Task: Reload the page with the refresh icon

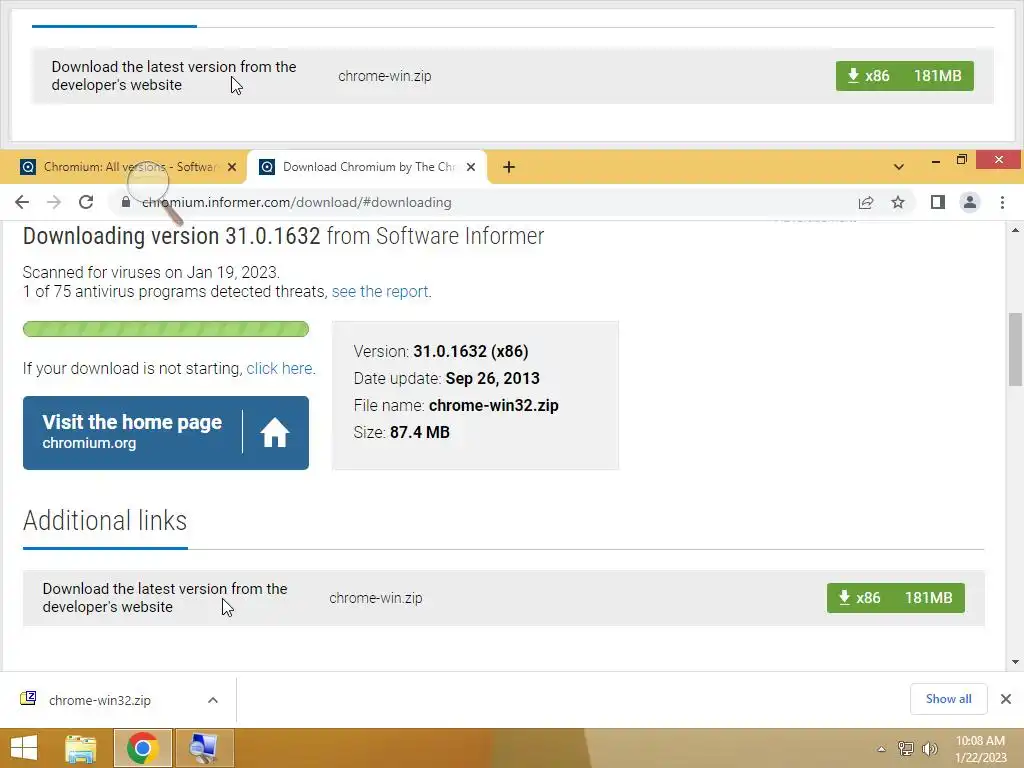Action: (86, 202)
